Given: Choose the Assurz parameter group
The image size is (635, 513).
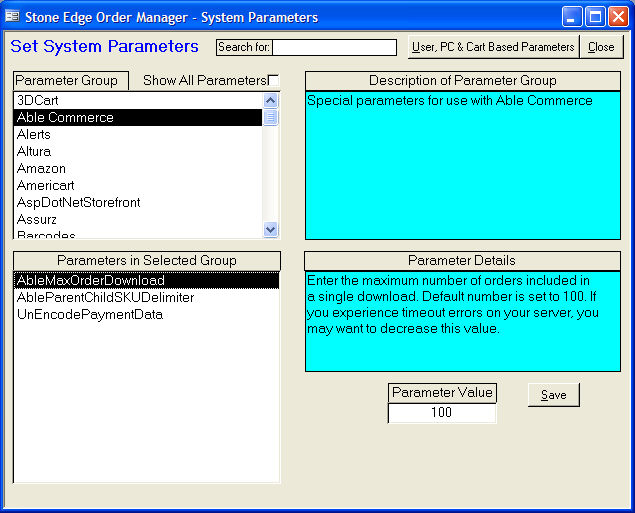Looking at the screenshot, I should (138, 219).
